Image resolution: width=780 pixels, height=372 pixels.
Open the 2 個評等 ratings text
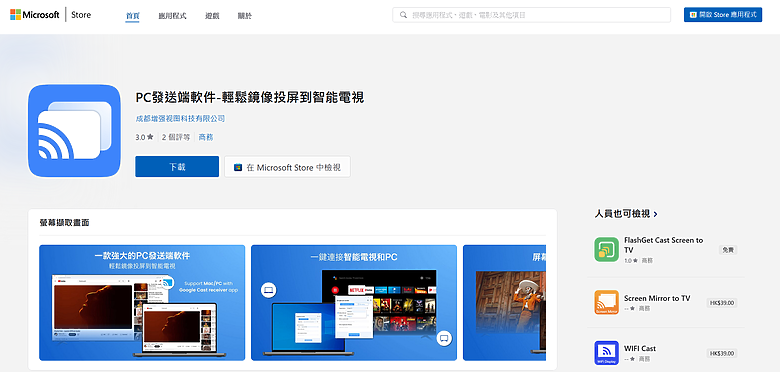(176, 137)
